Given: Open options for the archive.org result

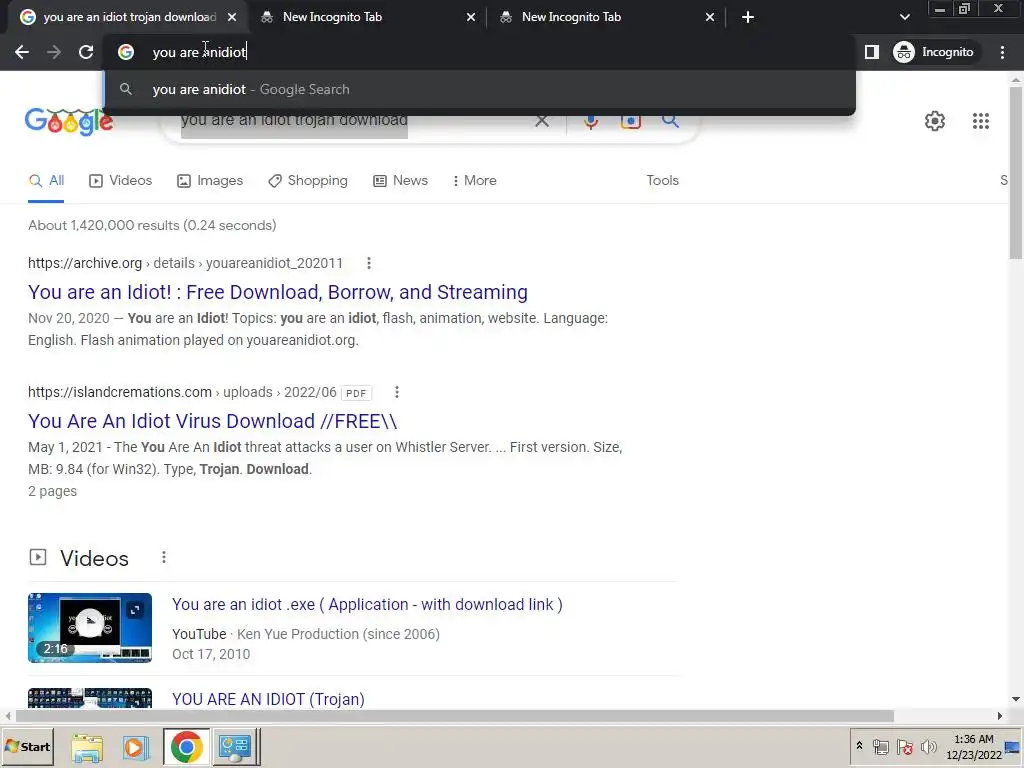Looking at the screenshot, I should click(x=369, y=263).
